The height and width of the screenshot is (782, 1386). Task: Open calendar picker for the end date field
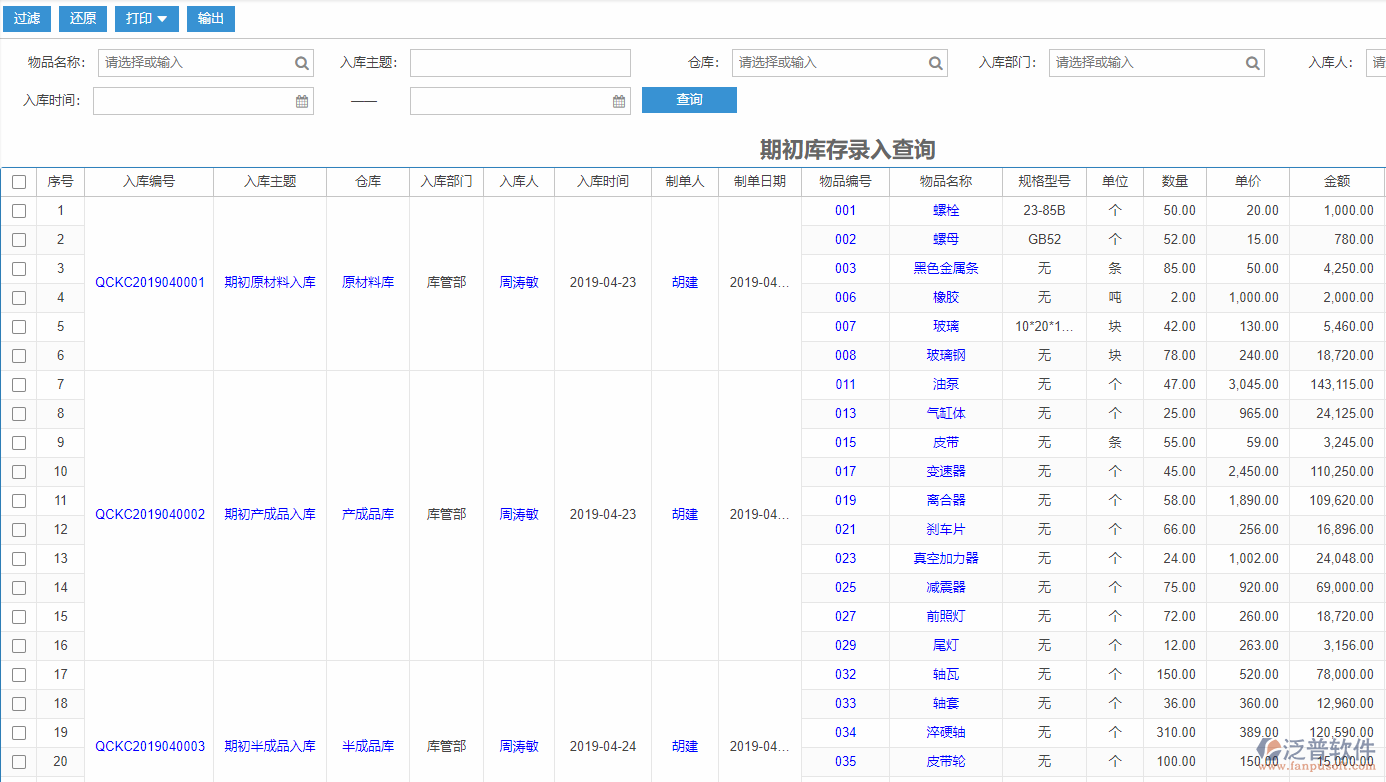coord(618,100)
